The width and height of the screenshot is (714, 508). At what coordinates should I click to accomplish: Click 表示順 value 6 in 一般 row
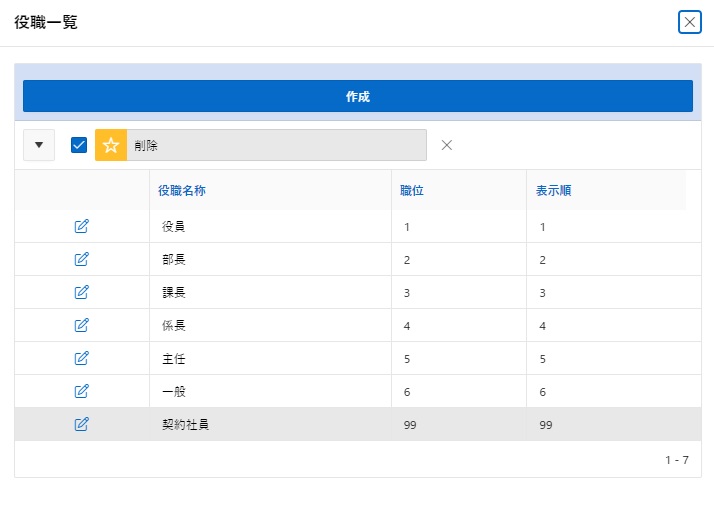(x=542, y=392)
